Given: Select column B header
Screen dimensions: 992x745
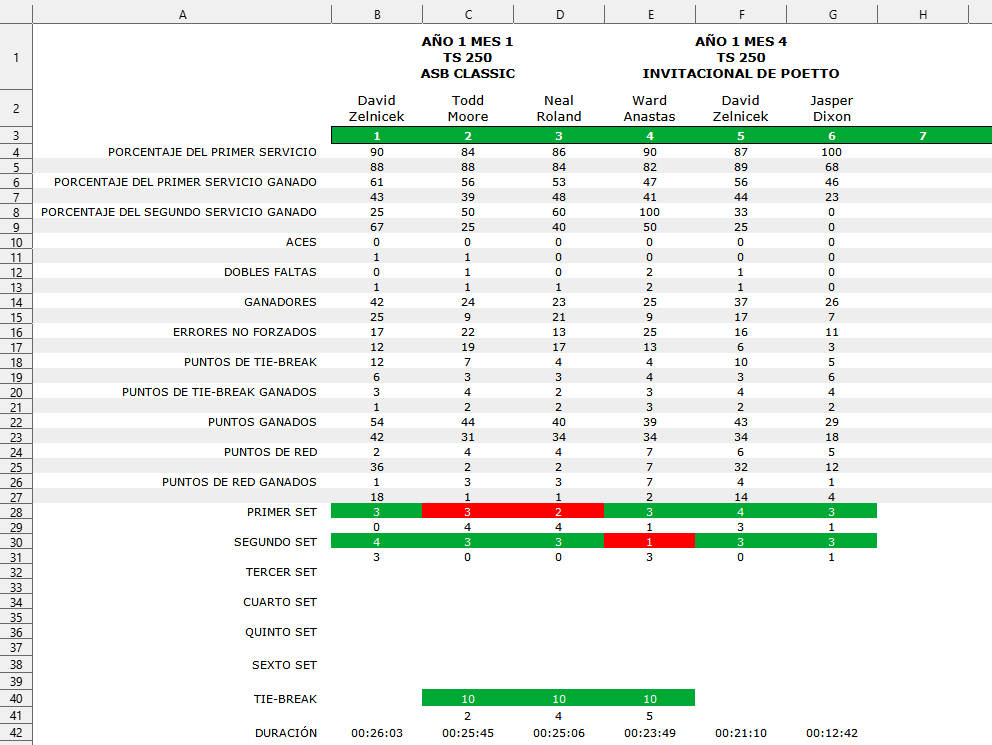Looking at the screenshot, I should point(377,15).
